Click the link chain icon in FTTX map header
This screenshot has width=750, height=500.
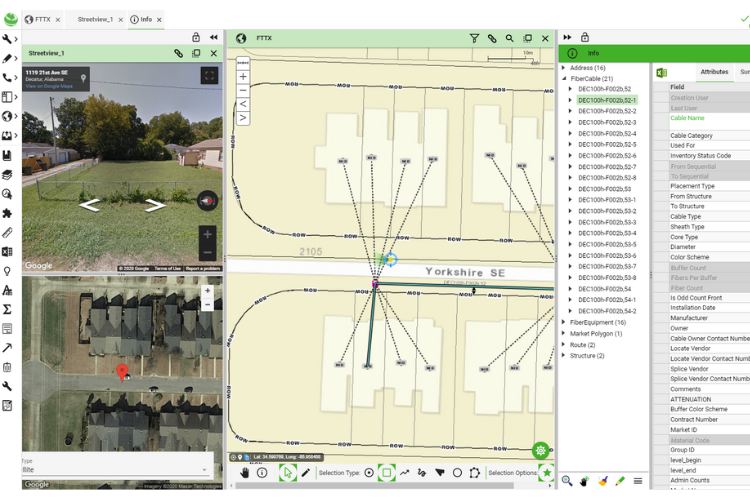[x=492, y=38]
